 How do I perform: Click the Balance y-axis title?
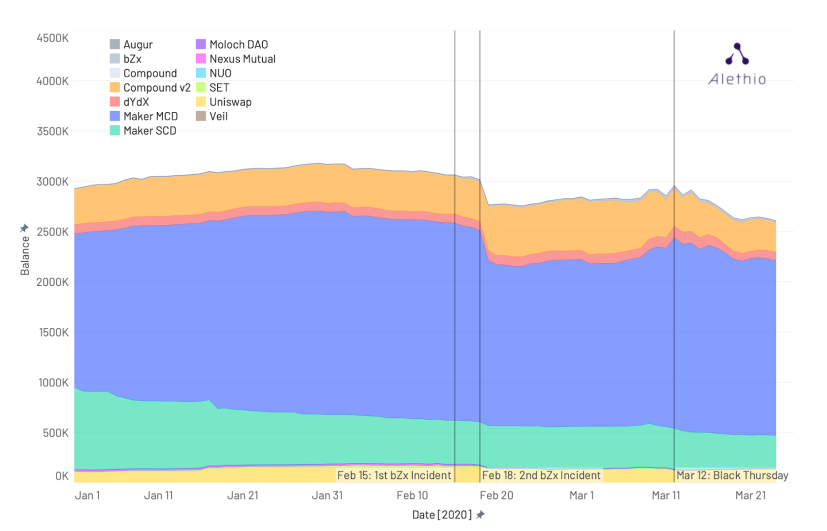tap(25, 255)
